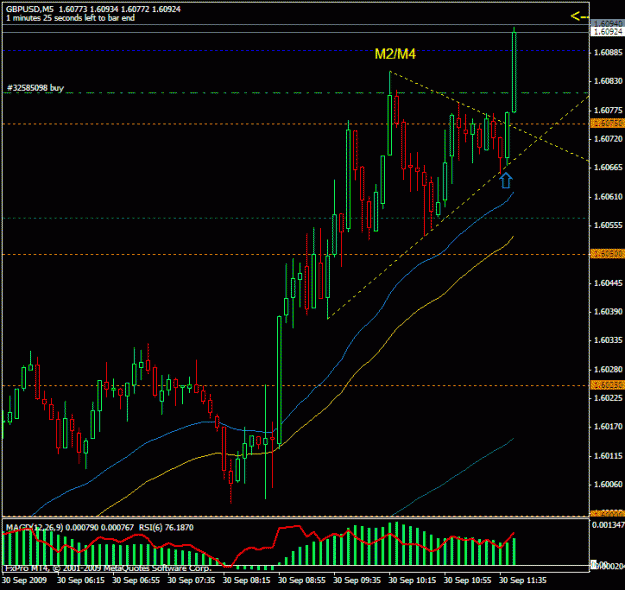Screen dimensions: 625x590
Task: Click the 1.60665 price axis label
Action: (608, 167)
